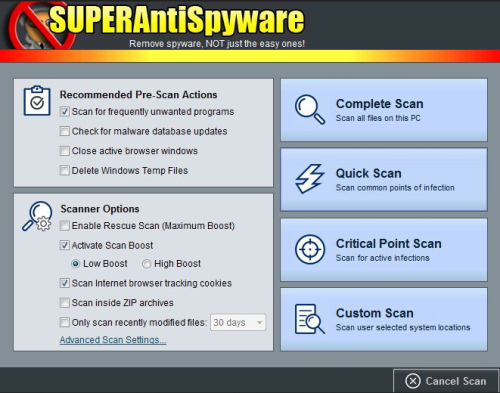Begin a Custom Scan
The height and width of the screenshot is (393, 500).
point(384,319)
